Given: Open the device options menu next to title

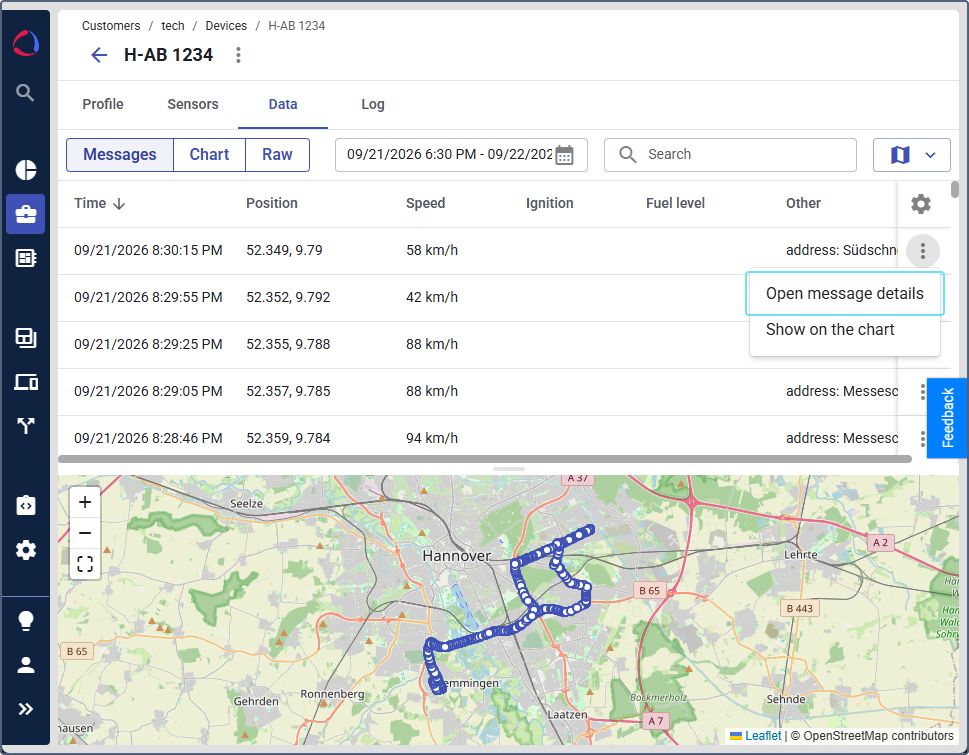Looking at the screenshot, I should [238, 55].
